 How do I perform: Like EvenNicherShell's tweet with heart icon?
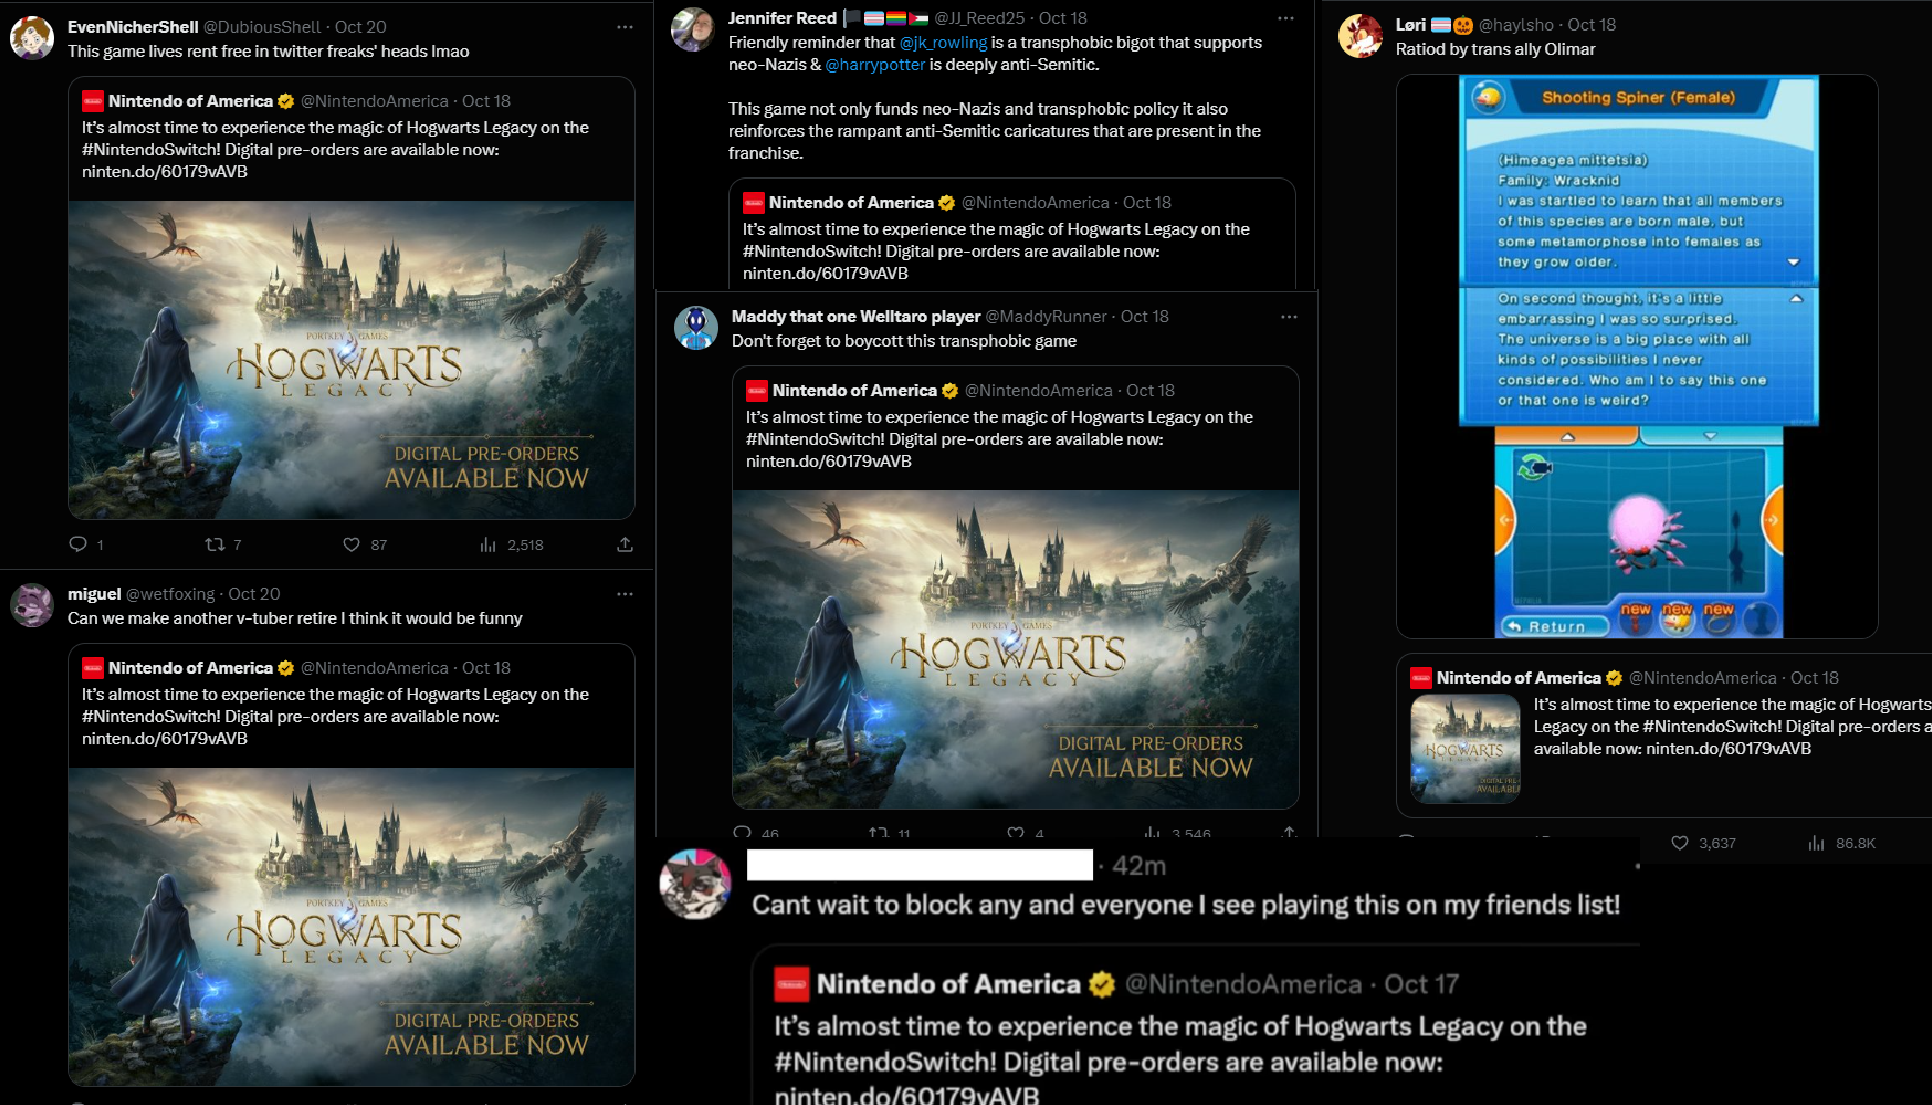351,544
